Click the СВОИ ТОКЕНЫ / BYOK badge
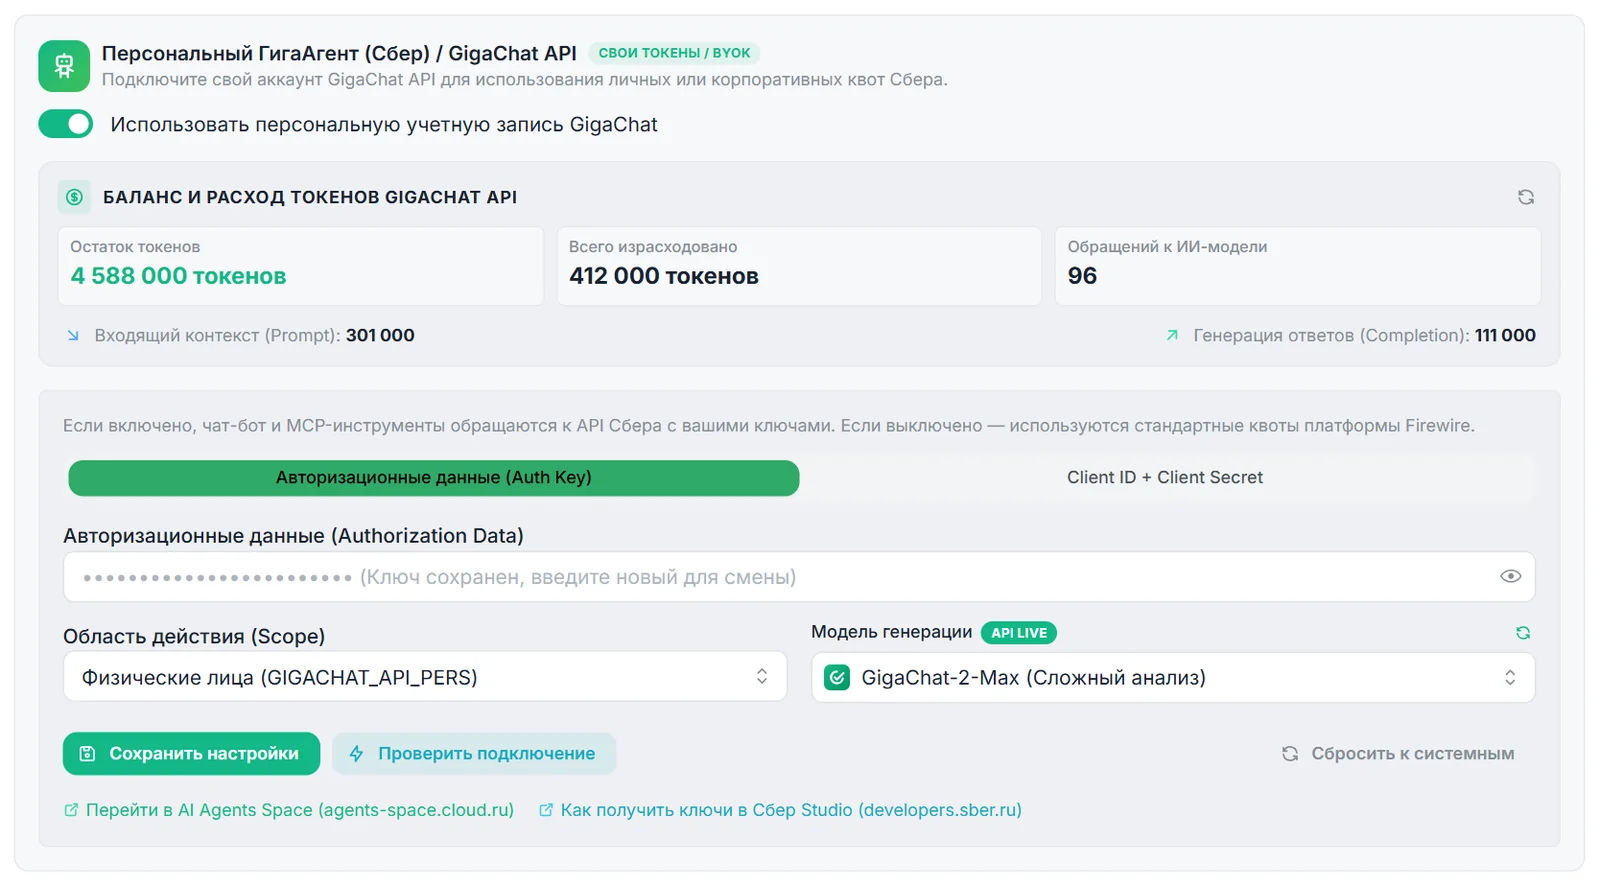 coord(674,53)
